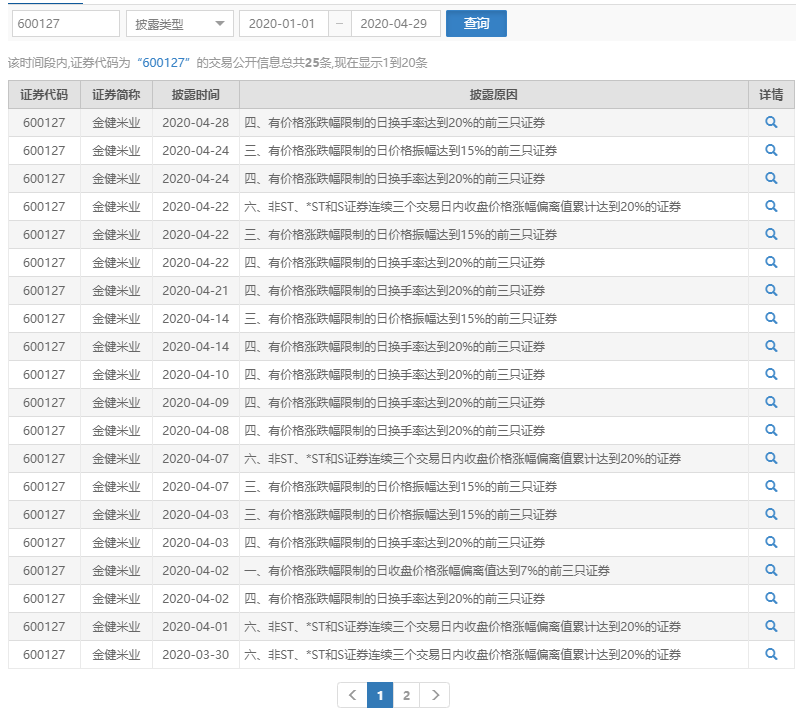The width and height of the screenshot is (801, 711).
Task: Click the 证券代码 column header
Action: [x=44, y=95]
